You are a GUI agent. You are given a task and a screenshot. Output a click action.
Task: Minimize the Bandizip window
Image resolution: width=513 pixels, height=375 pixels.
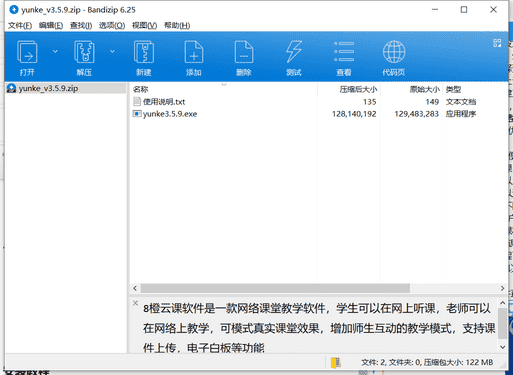coord(435,10)
